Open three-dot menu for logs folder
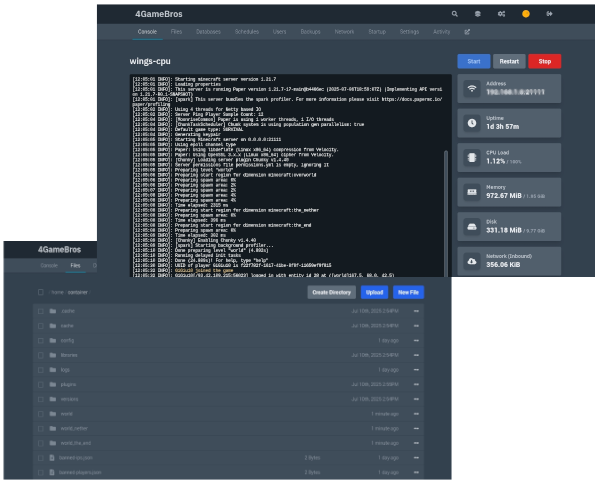The width and height of the screenshot is (600, 480). point(416,369)
